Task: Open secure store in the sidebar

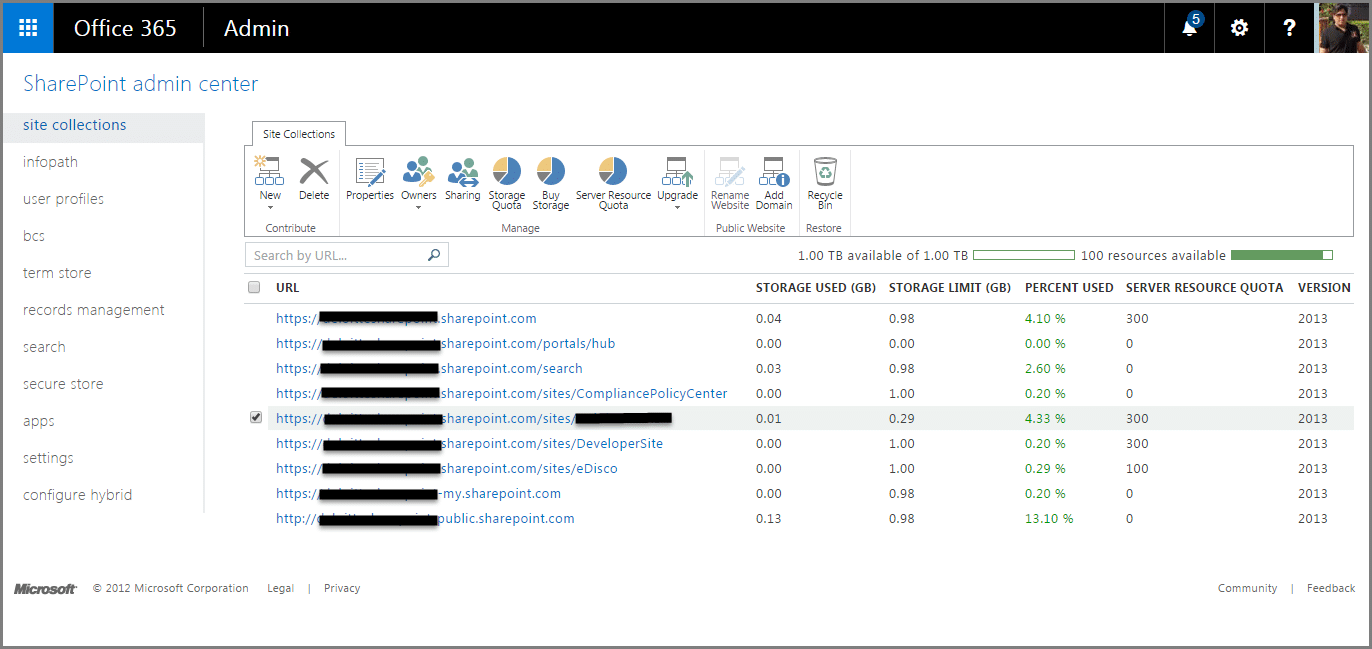Action: click(x=63, y=384)
